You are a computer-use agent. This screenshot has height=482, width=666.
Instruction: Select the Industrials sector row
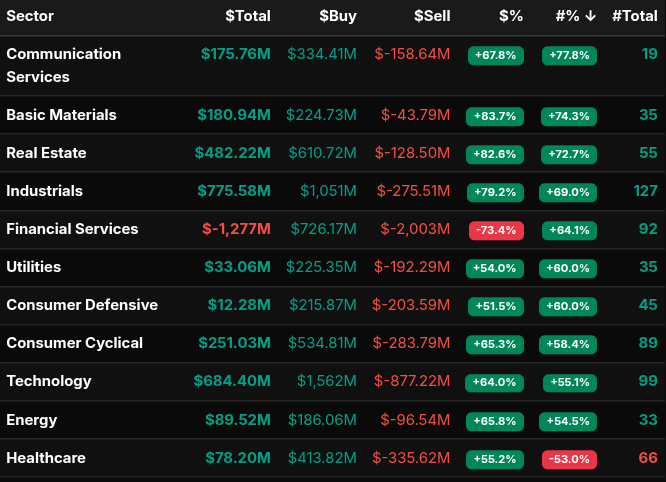coord(44,191)
